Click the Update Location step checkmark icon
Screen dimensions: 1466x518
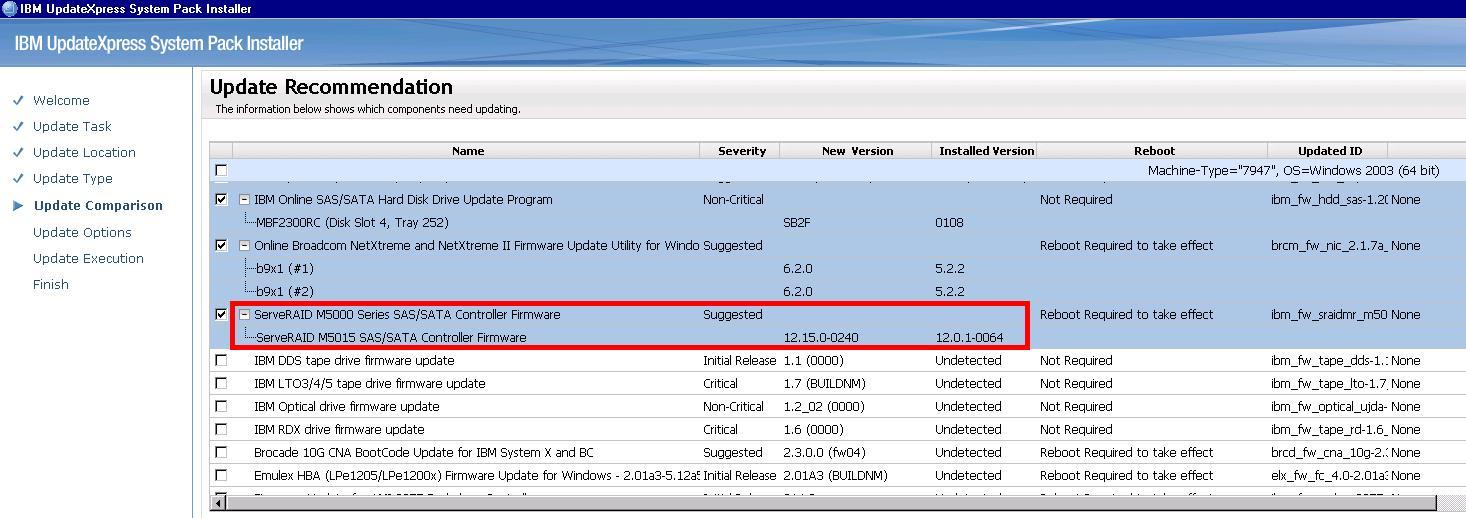pos(18,152)
